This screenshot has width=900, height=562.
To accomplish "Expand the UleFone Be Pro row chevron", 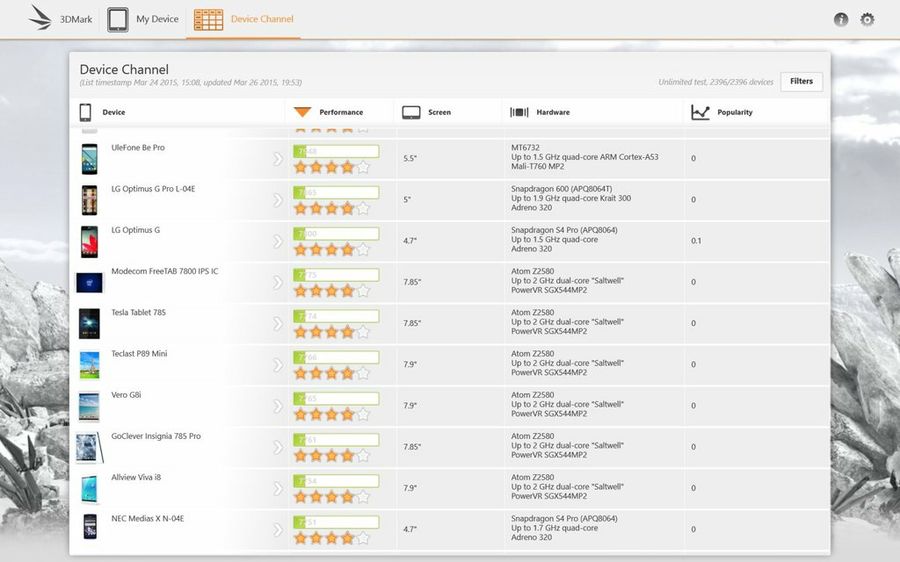I will pos(278,158).
